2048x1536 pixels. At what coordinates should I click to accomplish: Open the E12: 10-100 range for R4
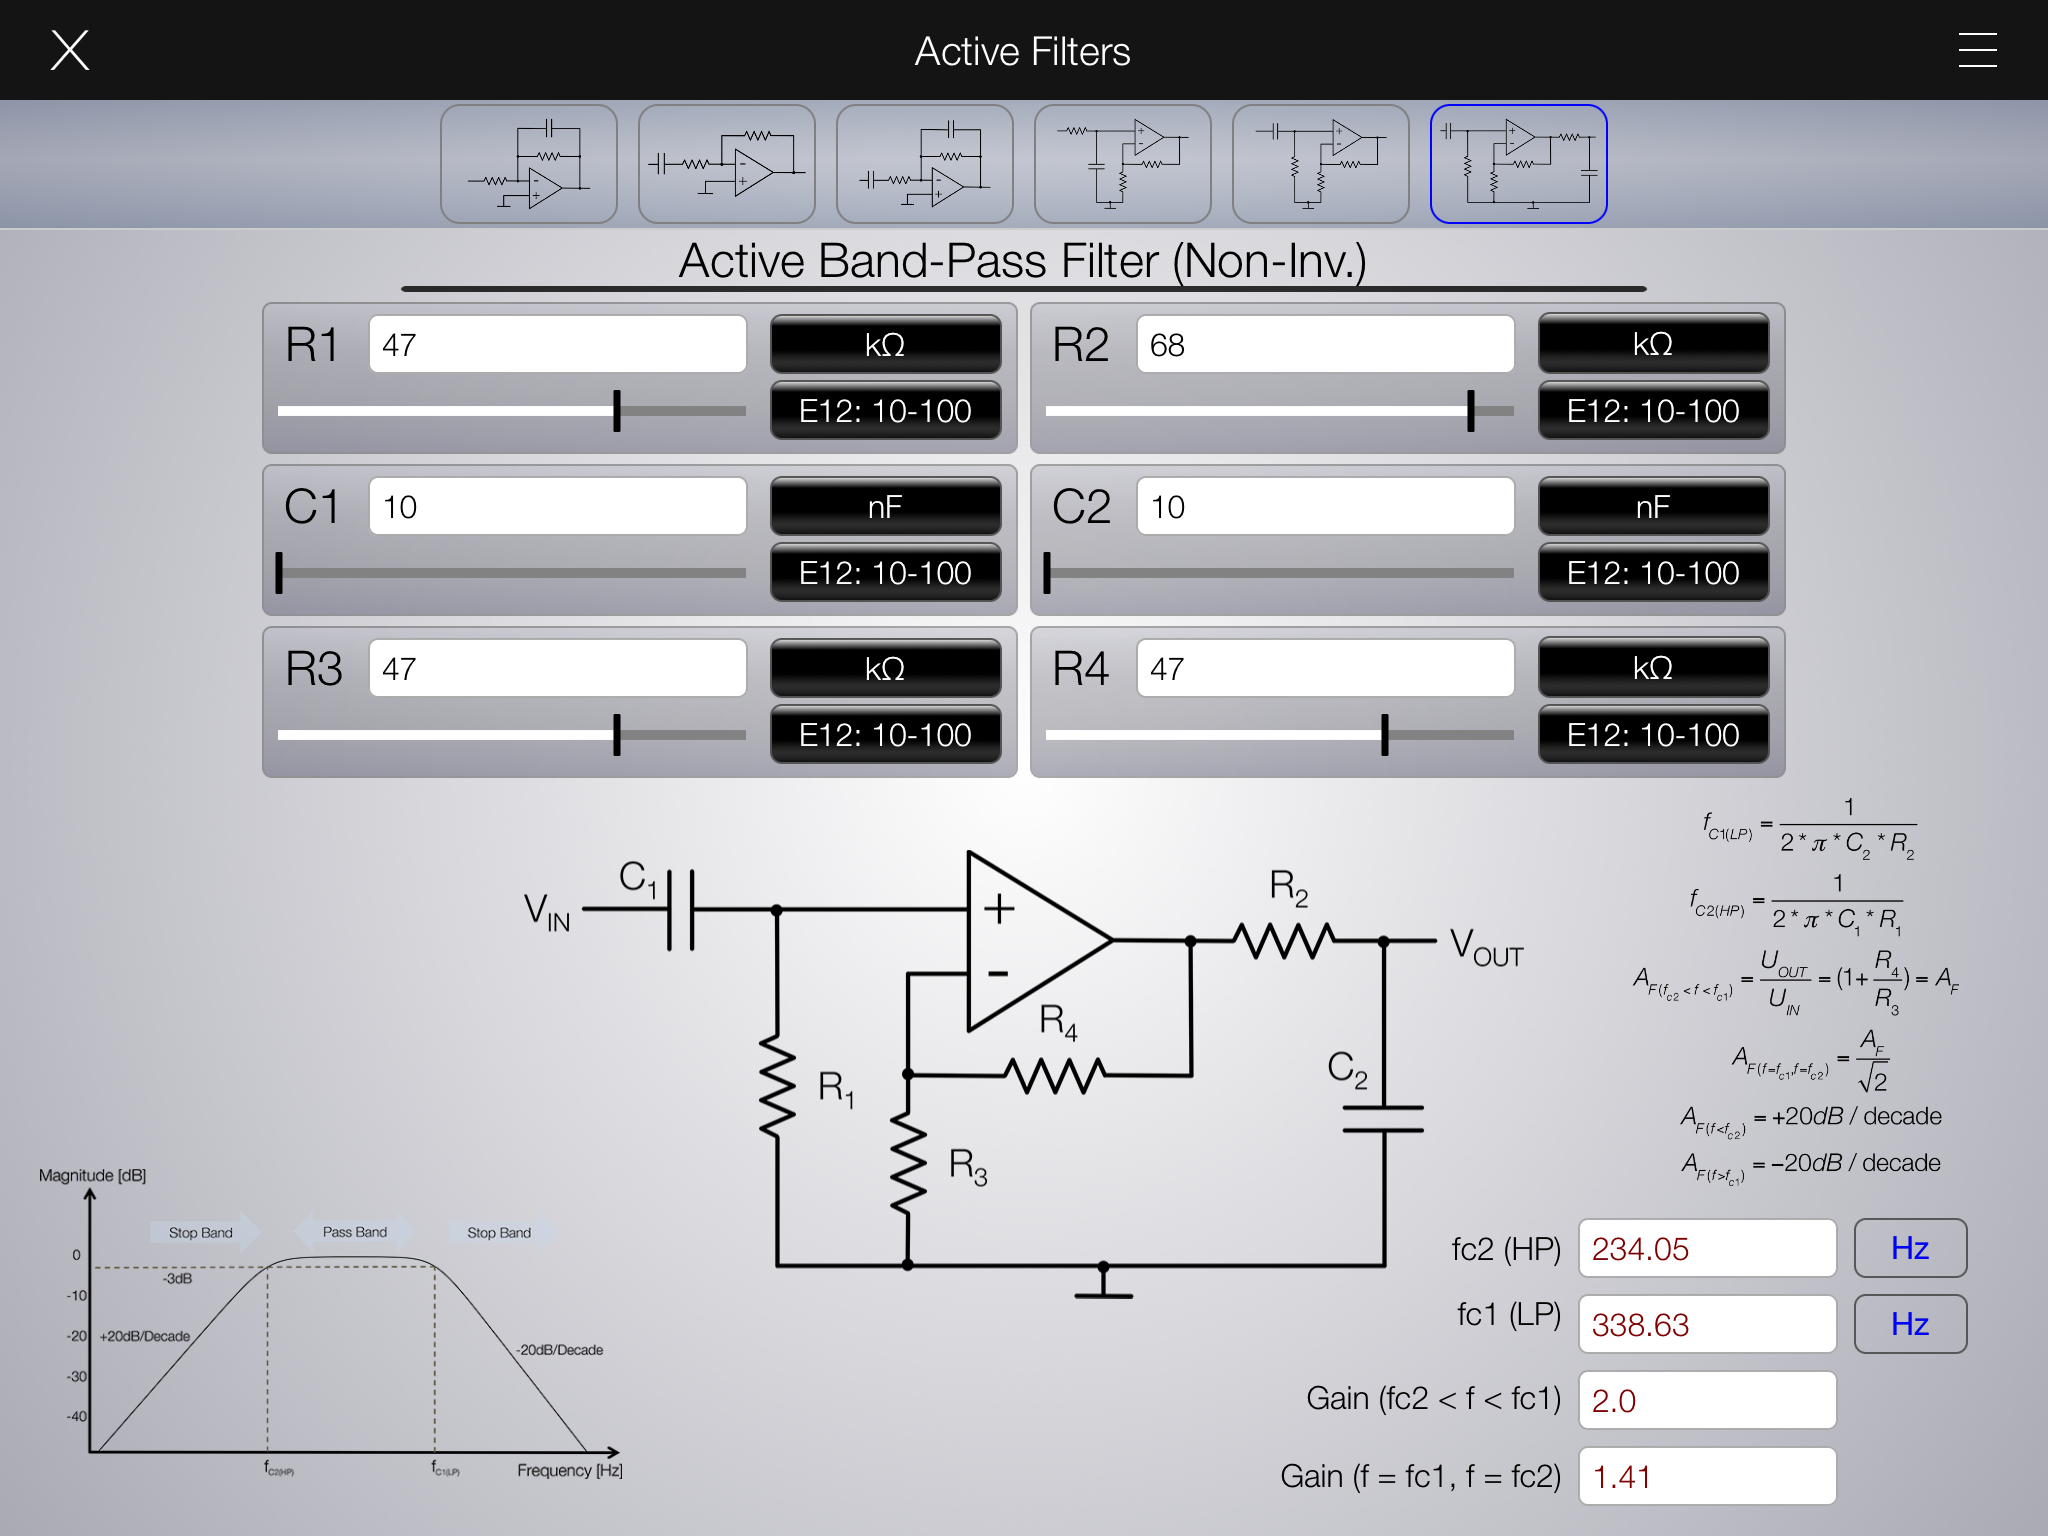point(1652,735)
